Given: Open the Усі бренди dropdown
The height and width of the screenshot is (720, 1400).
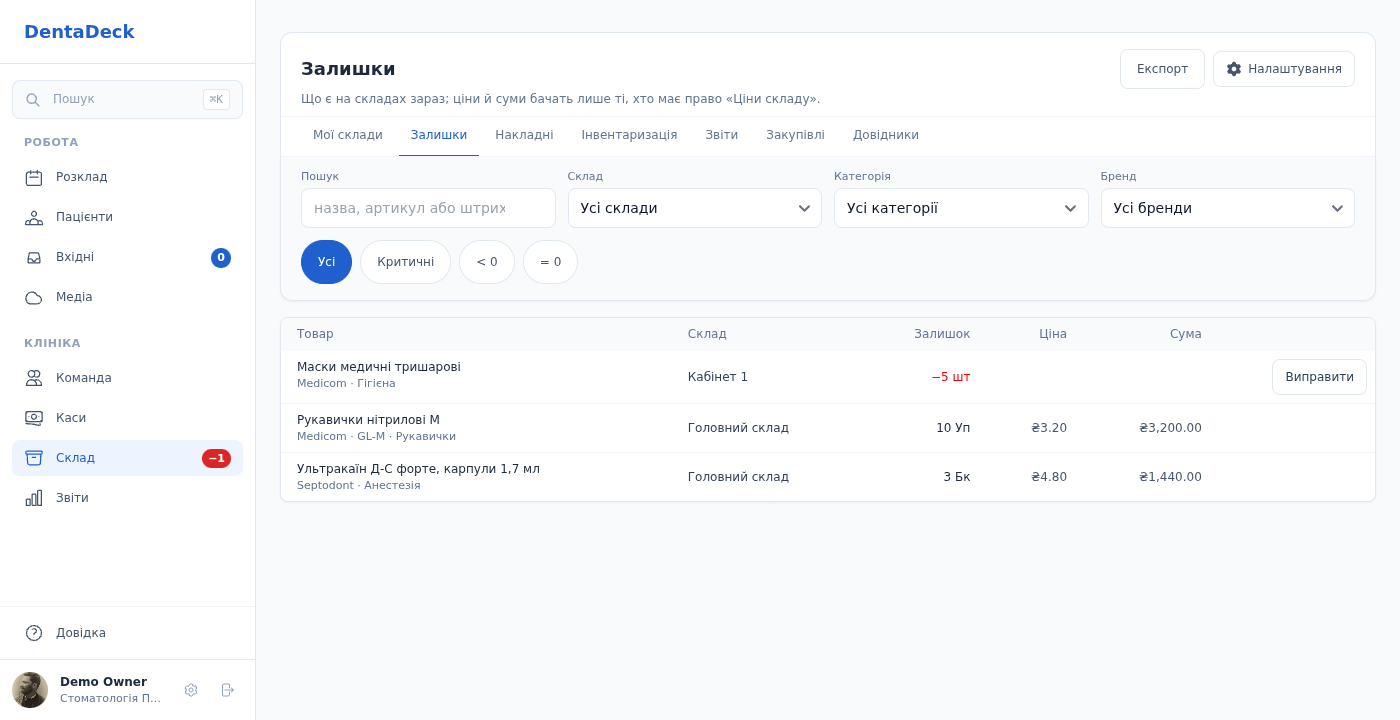Looking at the screenshot, I should [1228, 208].
